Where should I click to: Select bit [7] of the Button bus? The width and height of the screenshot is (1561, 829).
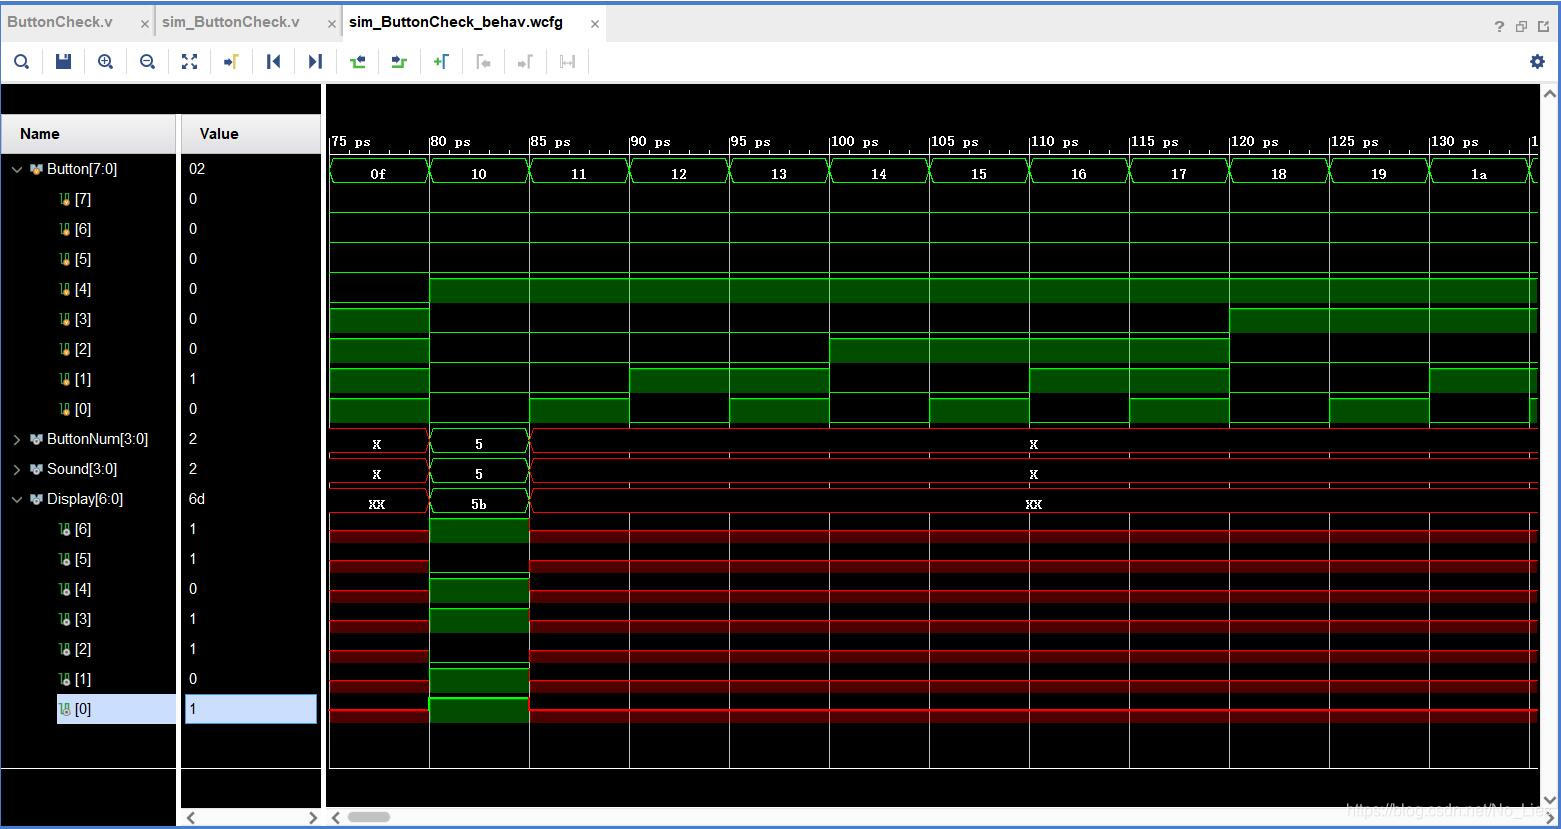pos(82,199)
